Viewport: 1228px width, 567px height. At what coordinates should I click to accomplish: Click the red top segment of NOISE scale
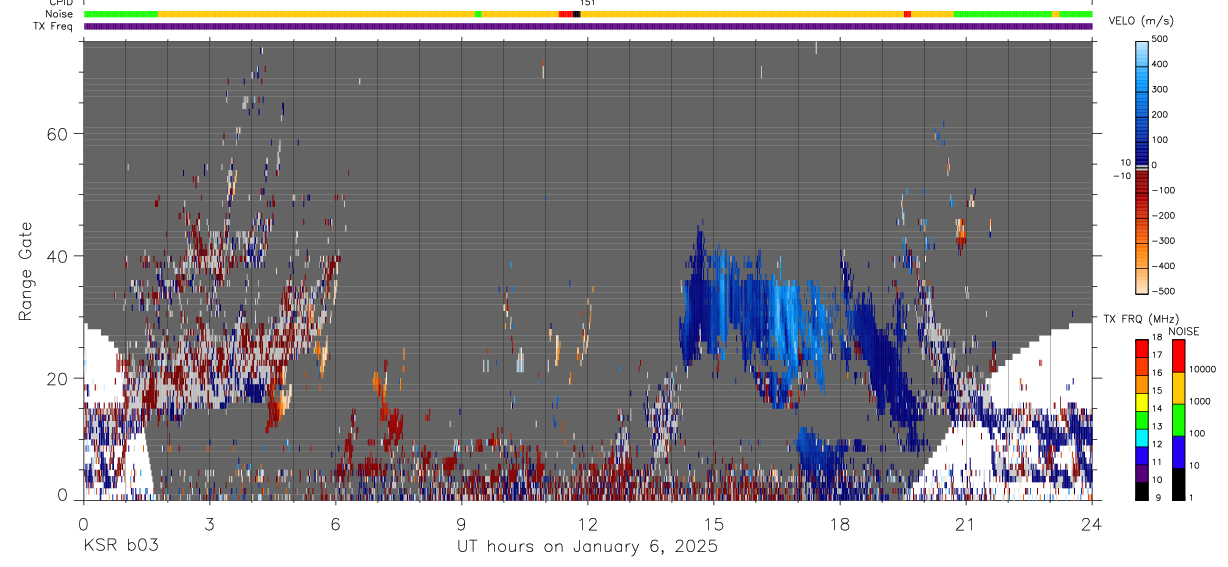[x=1178, y=355]
